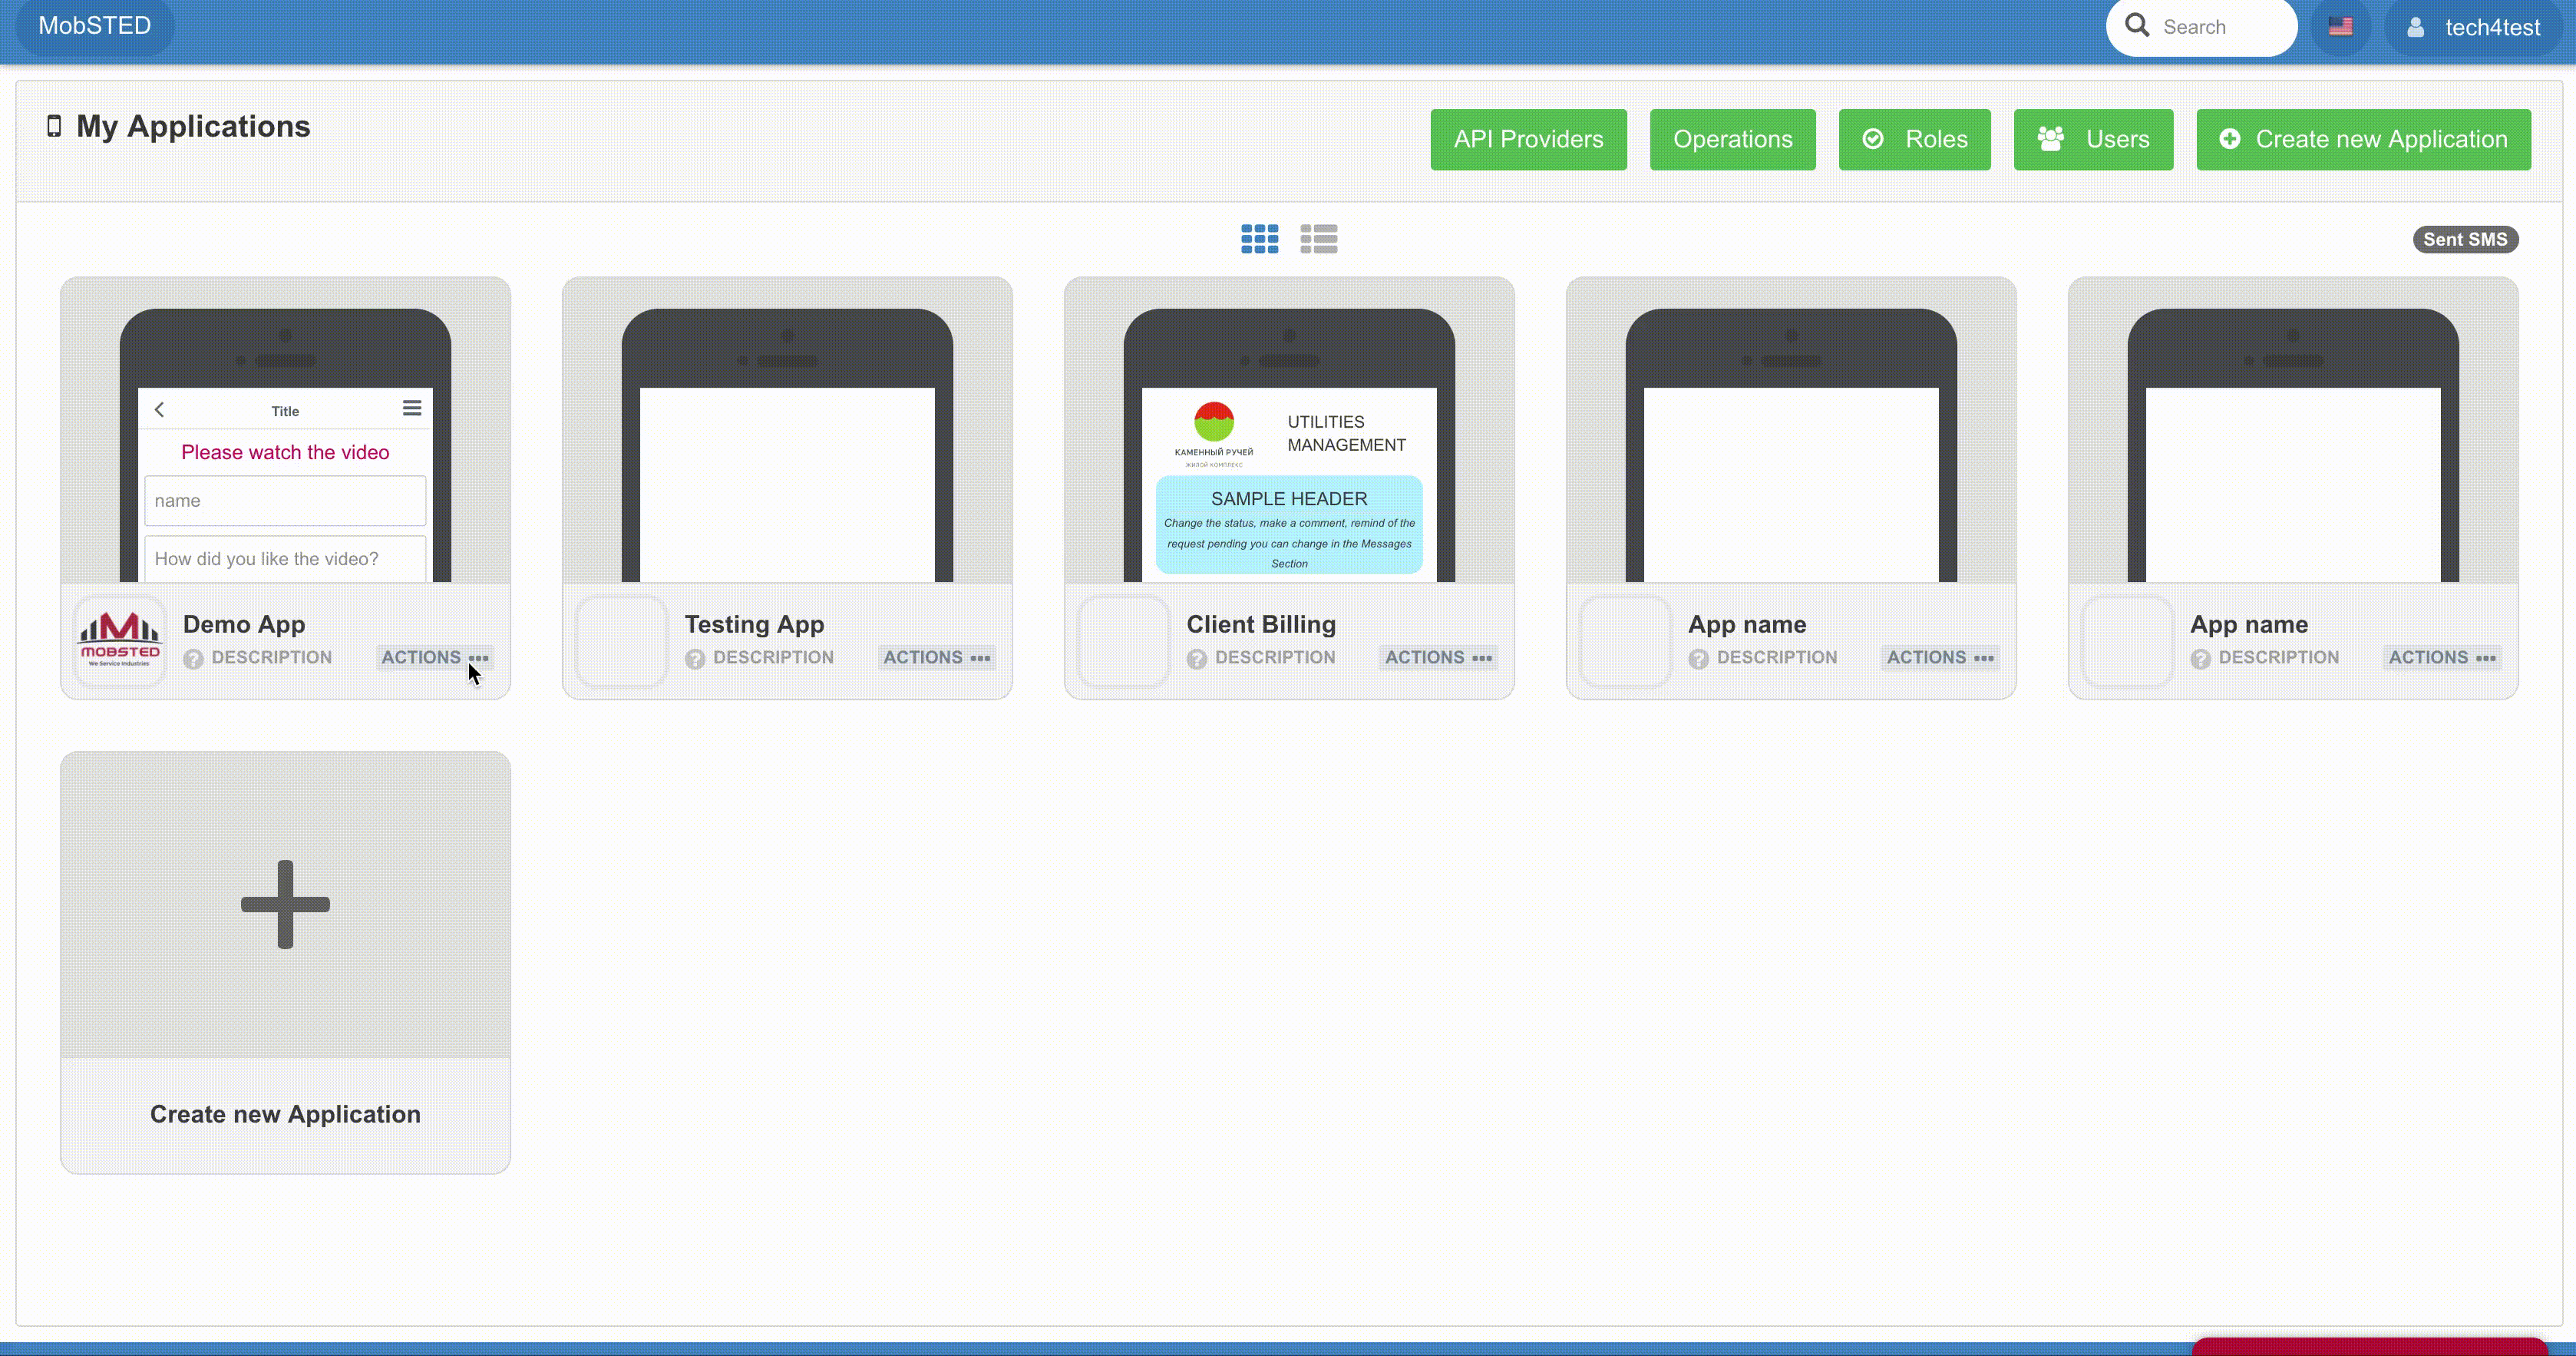Click back arrow in Demo App preview
Screen dimensions: 2576x1356
[159, 409]
